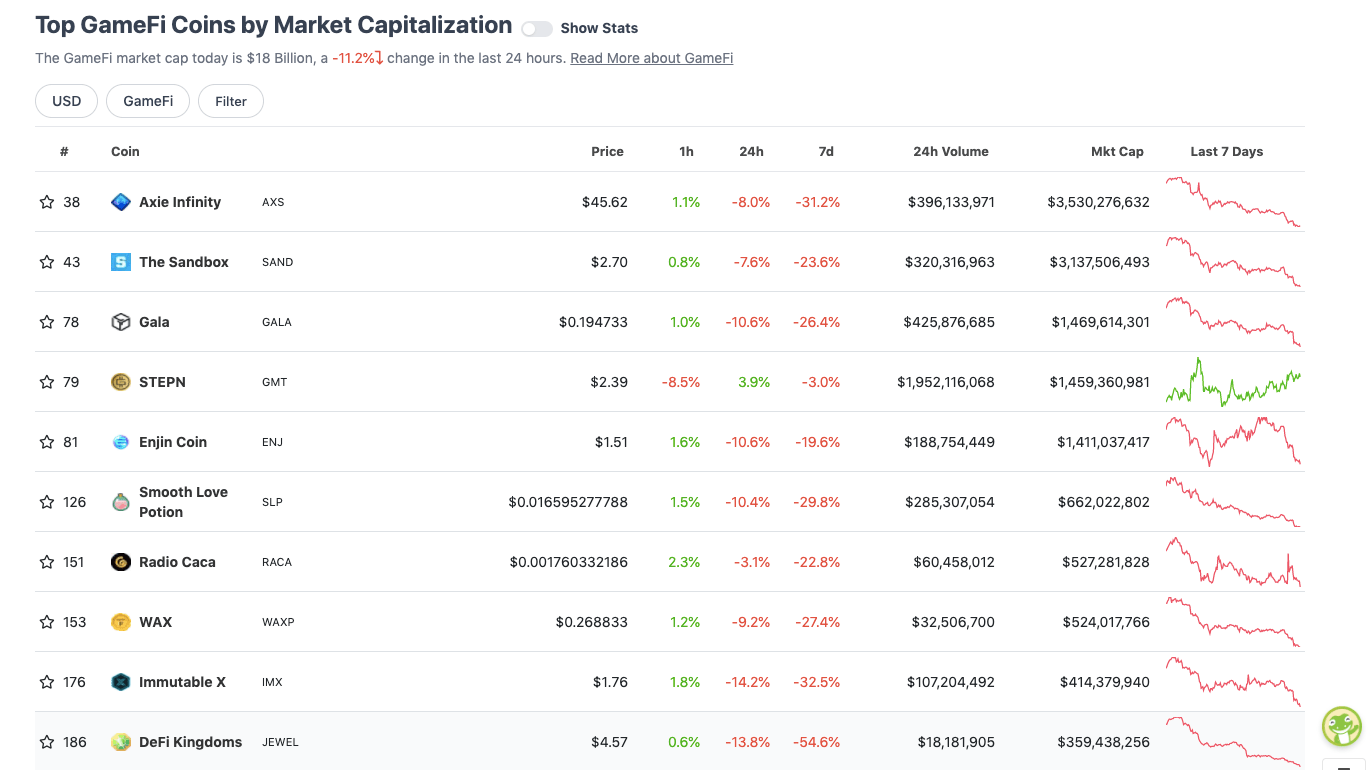Sort by Mkt Cap column

tap(1117, 152)
